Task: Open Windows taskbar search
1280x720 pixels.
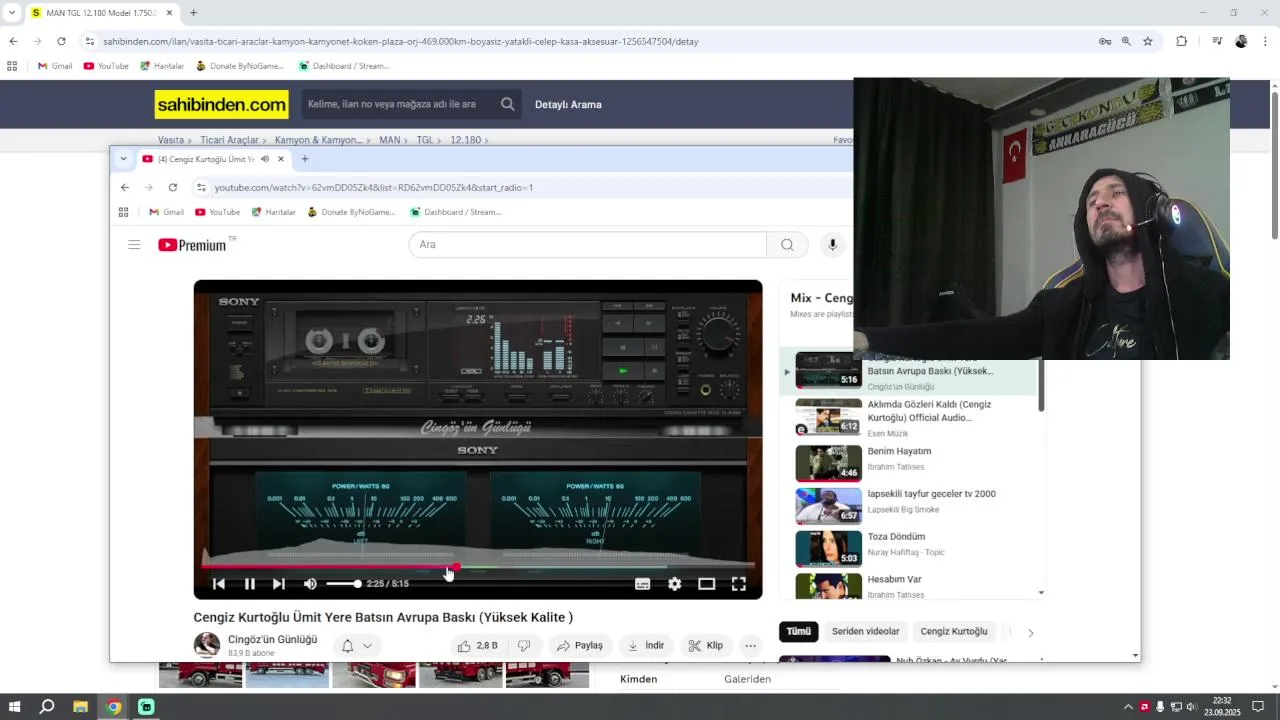Action: (47, 707)
